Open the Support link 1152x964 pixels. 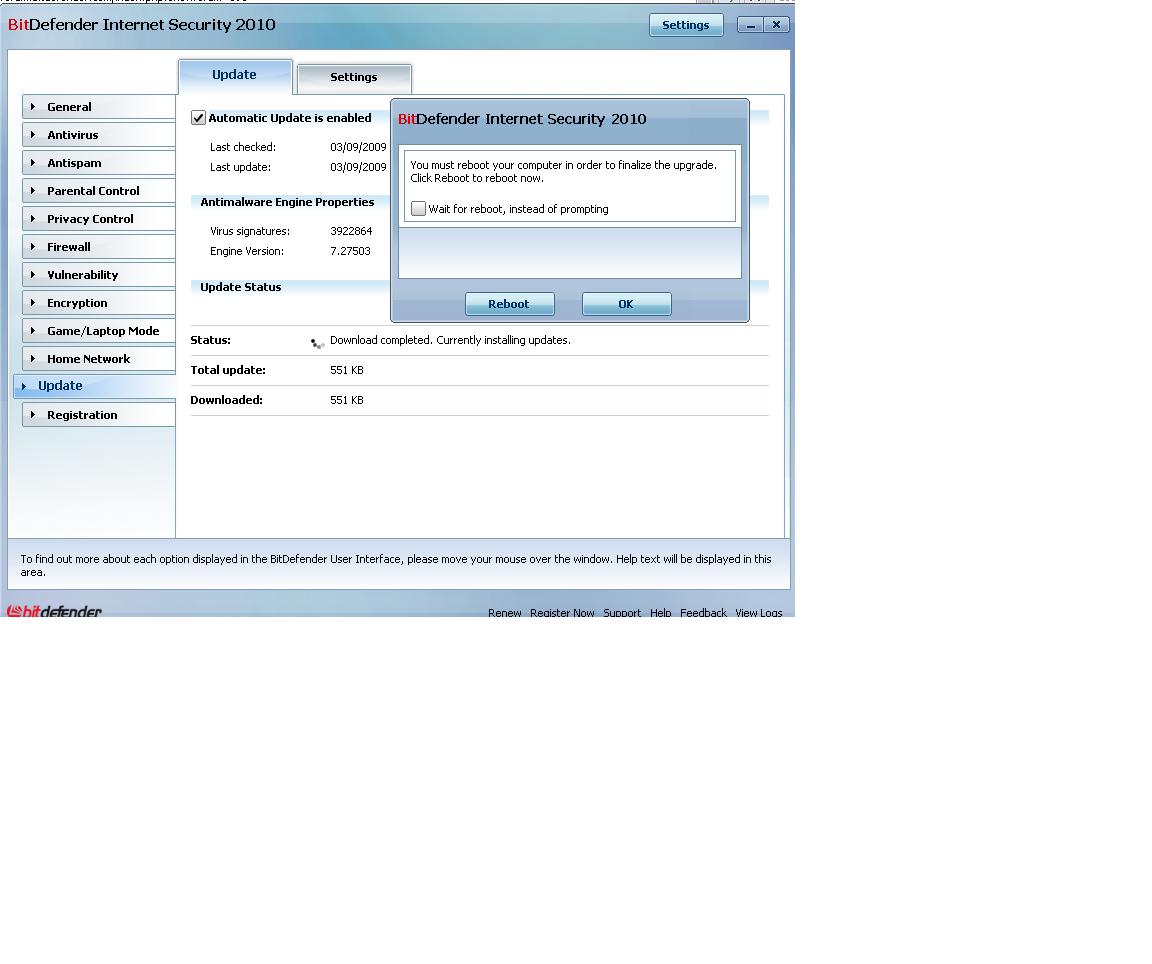pyautogui.click(x=622, y=612)
